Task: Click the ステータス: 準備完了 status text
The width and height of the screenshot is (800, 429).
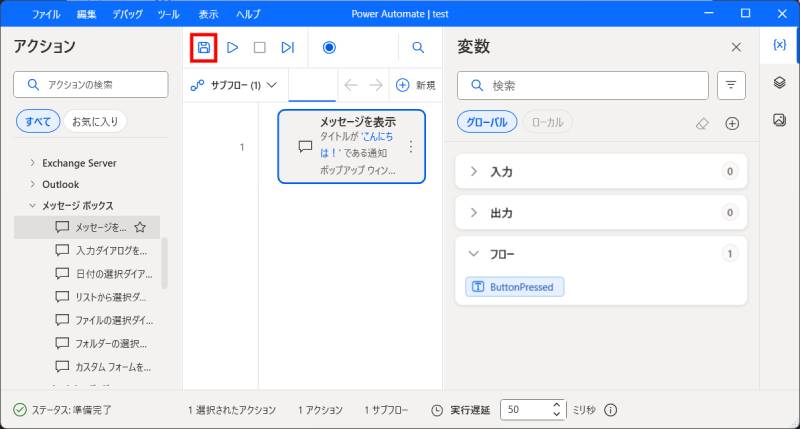Action: click(71, 410)
